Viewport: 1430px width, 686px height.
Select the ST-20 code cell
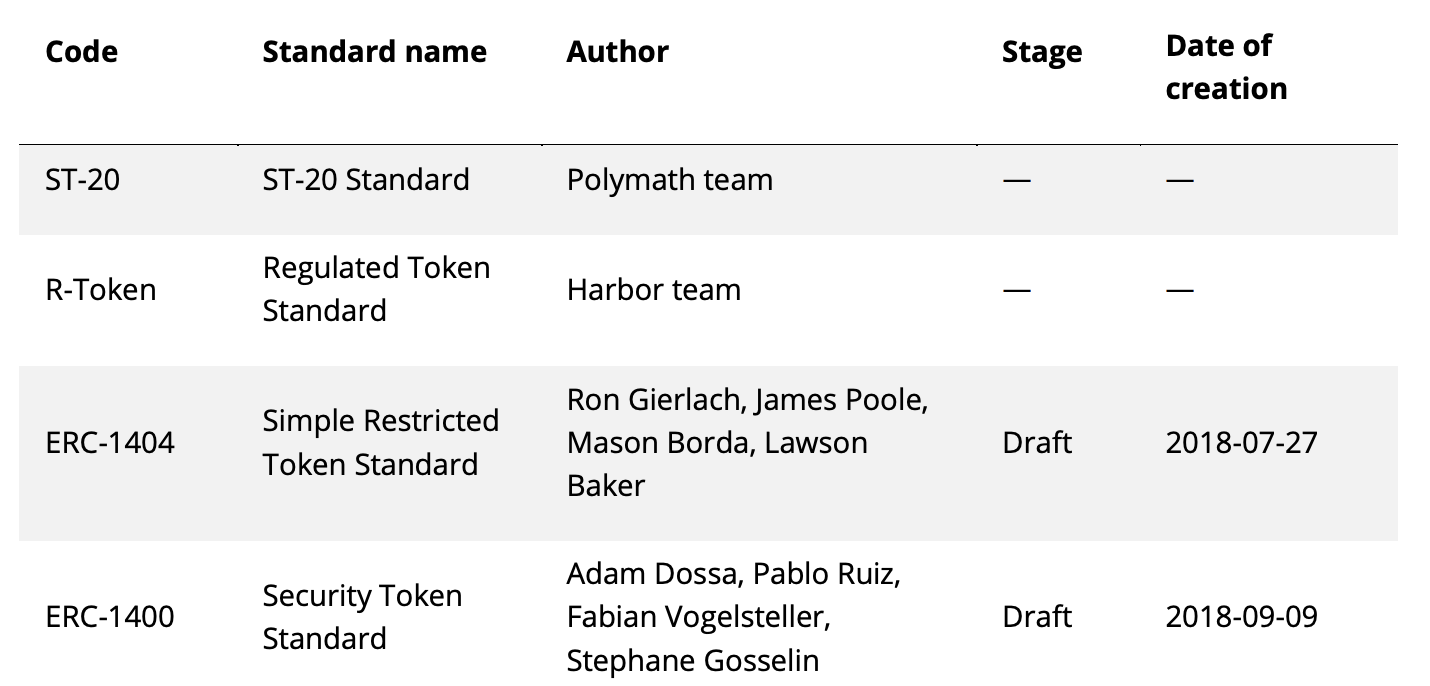[82, 180]
